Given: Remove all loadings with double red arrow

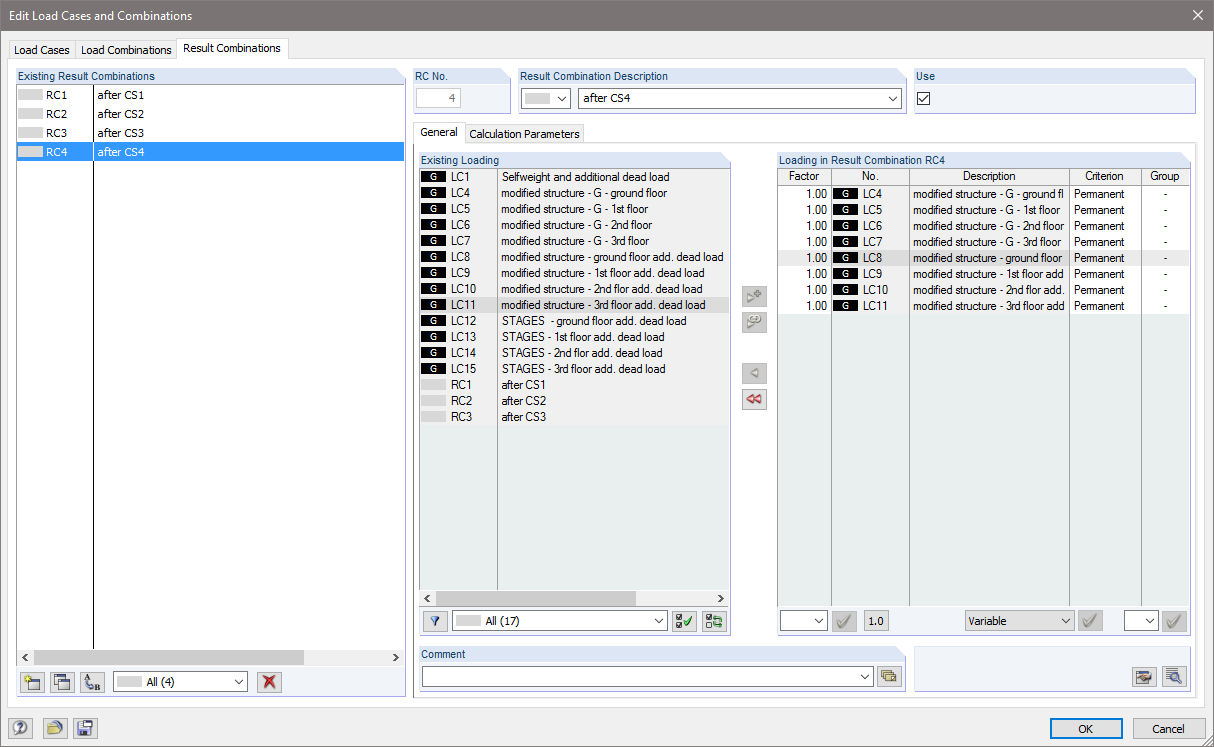Looking at the screenshot, I should point(754,399).
